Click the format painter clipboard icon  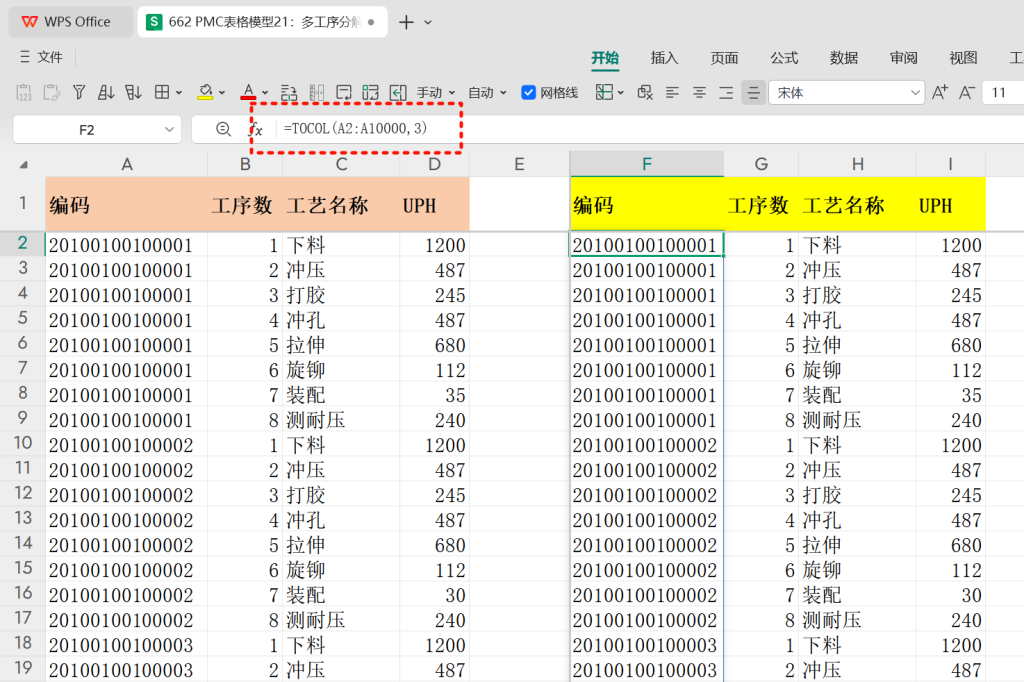(x=51, y=93)
